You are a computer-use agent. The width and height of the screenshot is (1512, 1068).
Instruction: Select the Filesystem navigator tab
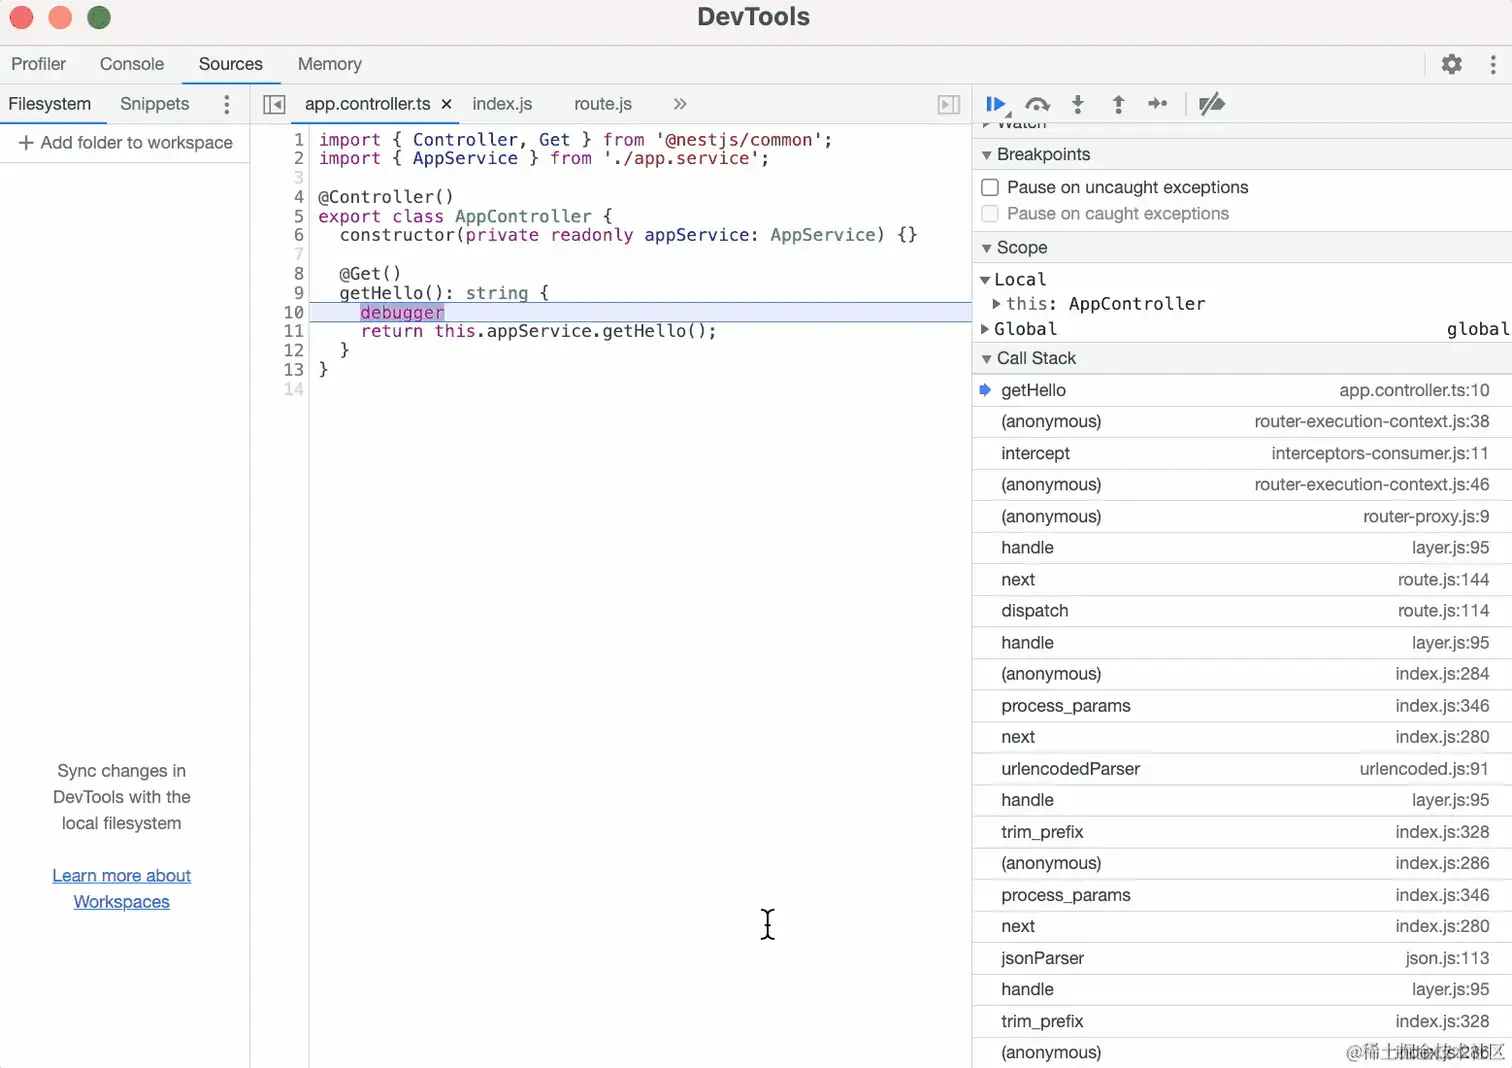tap(50, 104)
